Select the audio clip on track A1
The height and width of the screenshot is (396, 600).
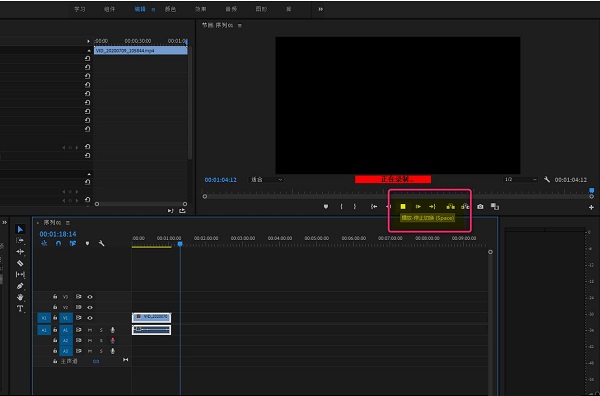(x=152, y=330)
